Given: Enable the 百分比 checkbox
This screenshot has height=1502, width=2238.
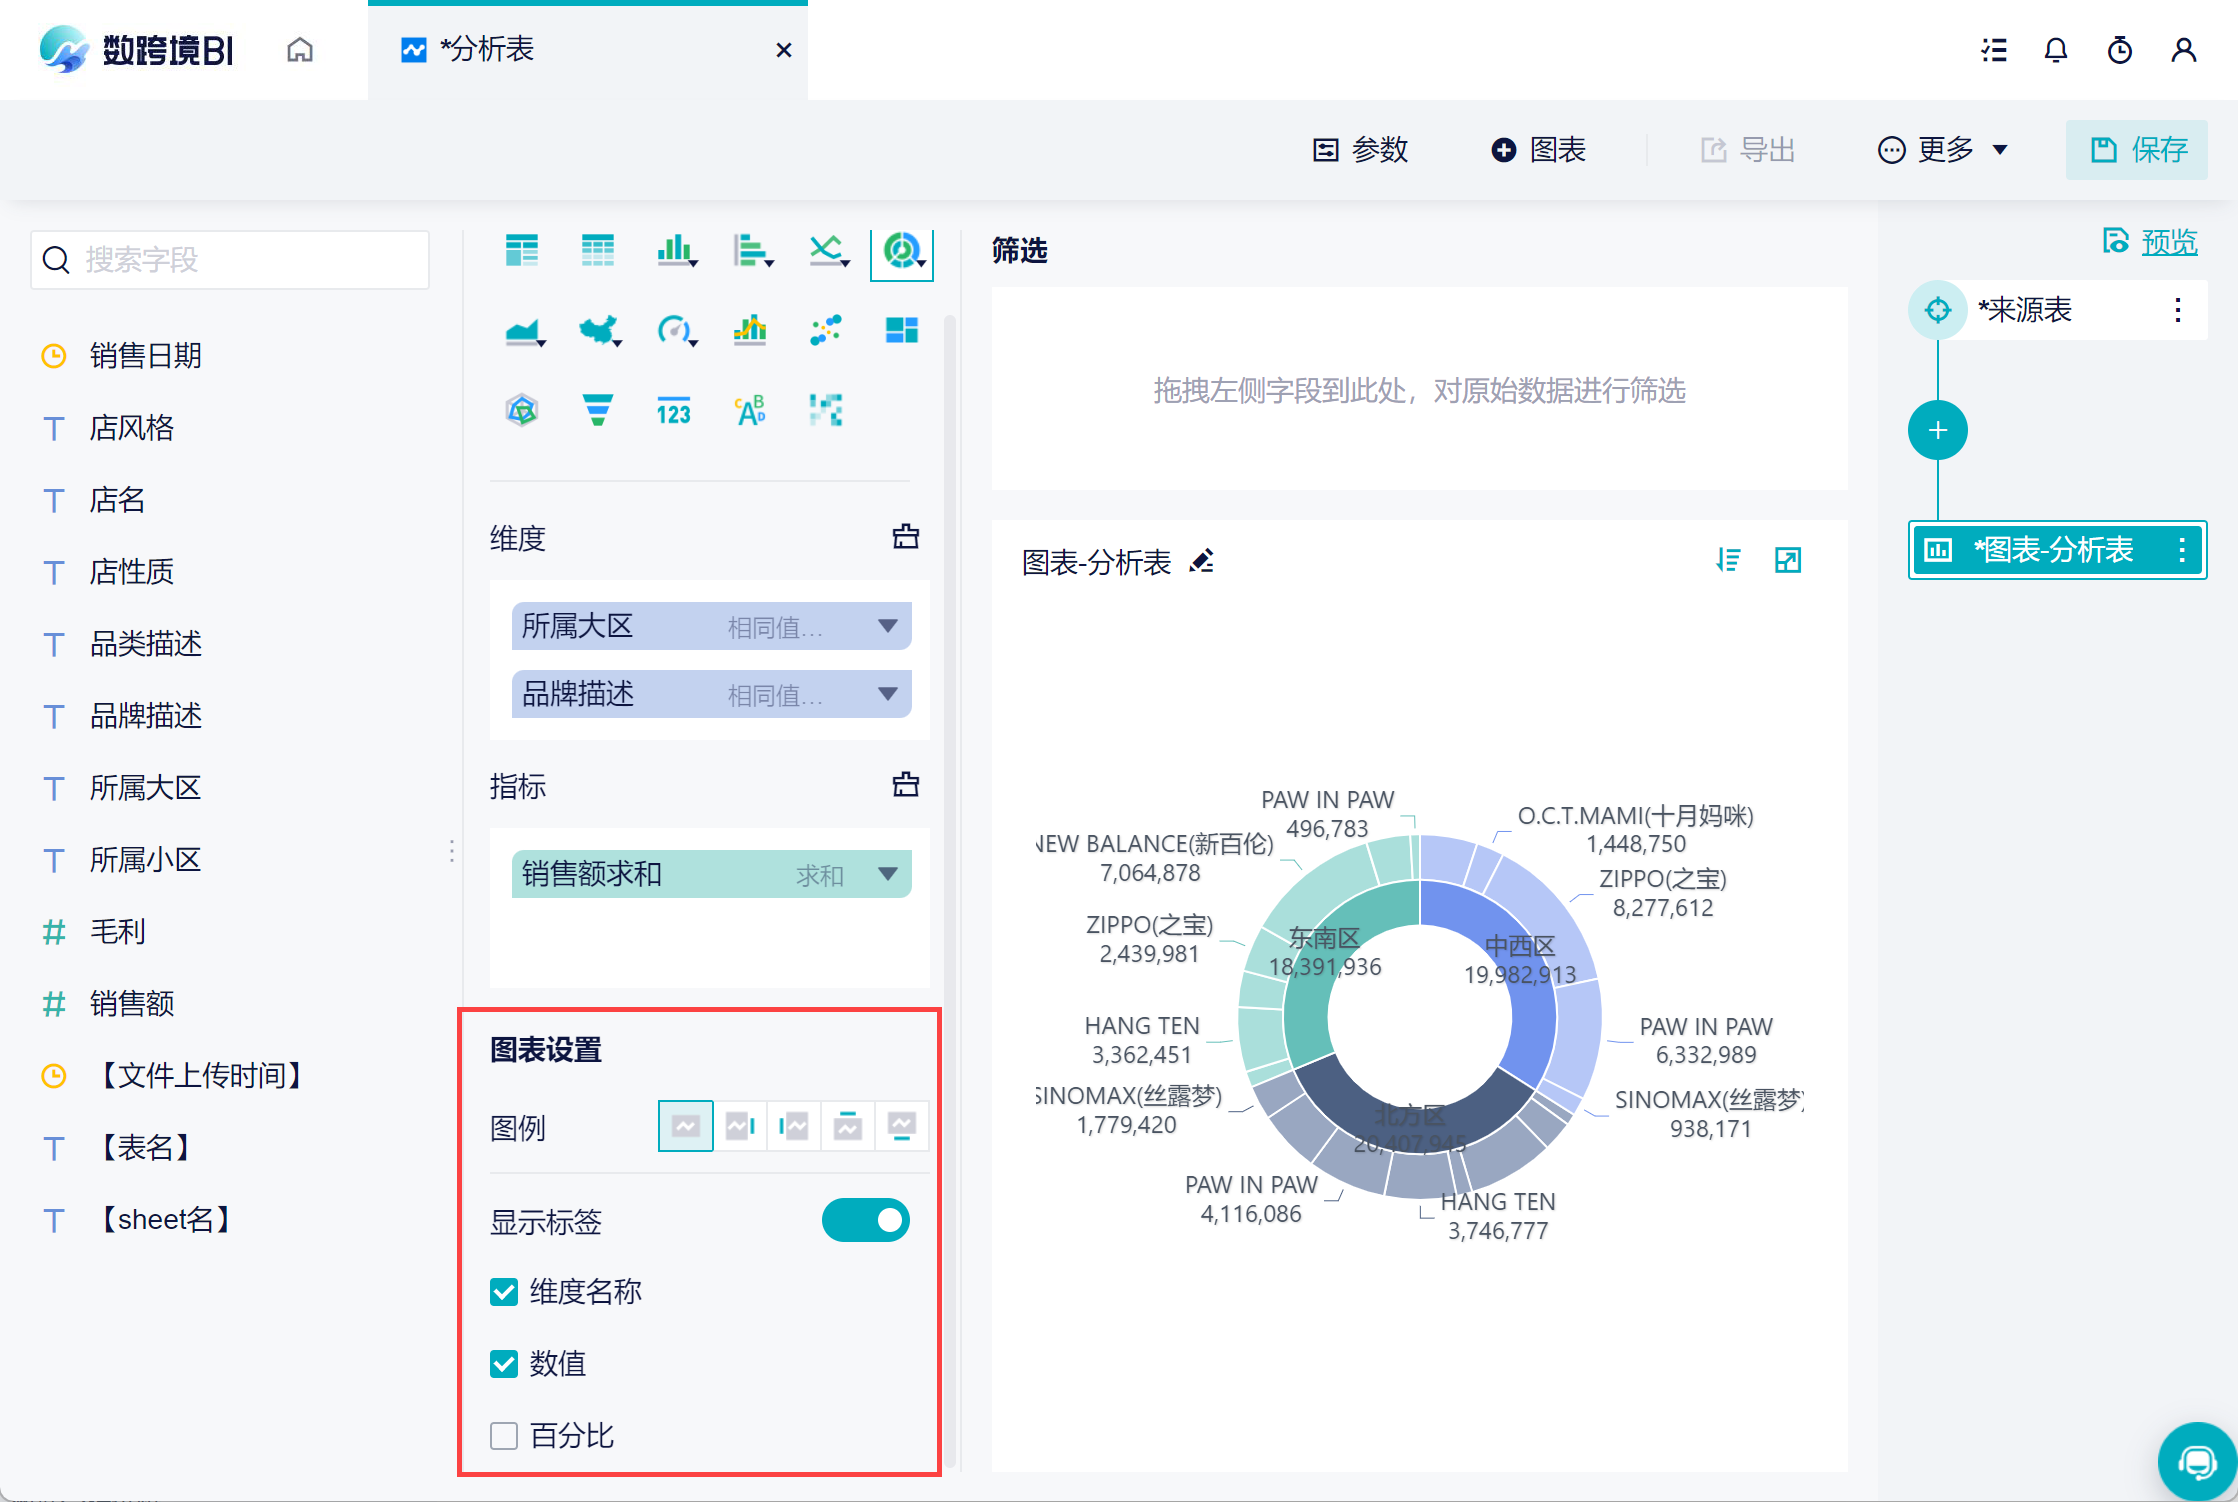Looking at the screenshot, I should (x=504, y=1436).
